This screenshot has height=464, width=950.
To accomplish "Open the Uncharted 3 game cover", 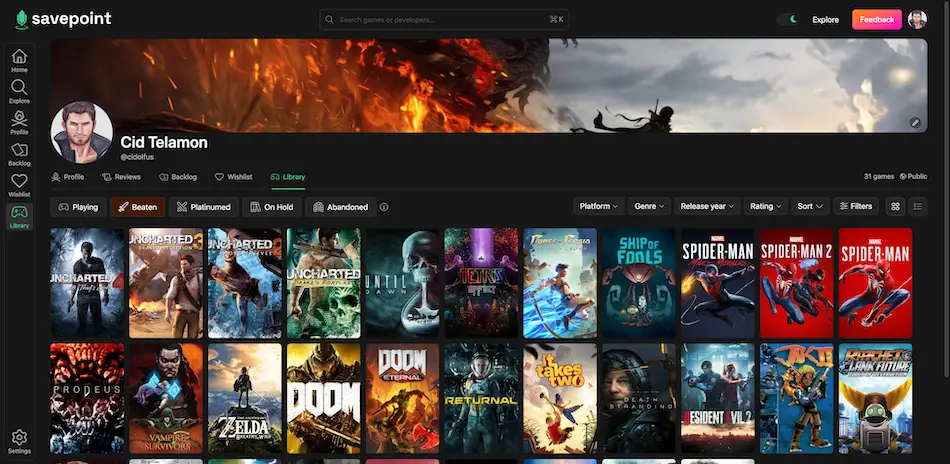I will coord(166,283).
